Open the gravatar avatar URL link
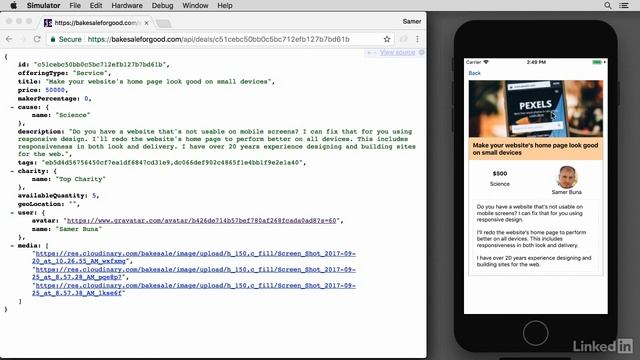Viewport: 640px width, 360px height. click(202, 220)
